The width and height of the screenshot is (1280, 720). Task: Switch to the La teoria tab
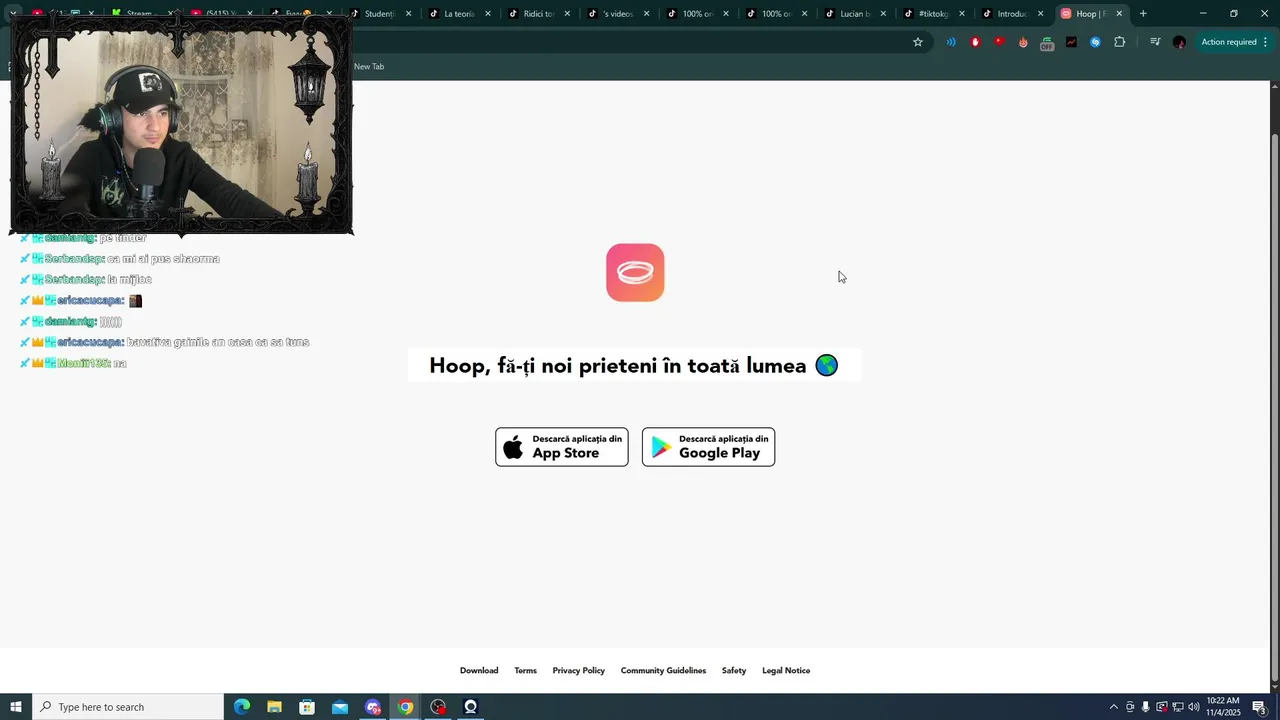457,14
